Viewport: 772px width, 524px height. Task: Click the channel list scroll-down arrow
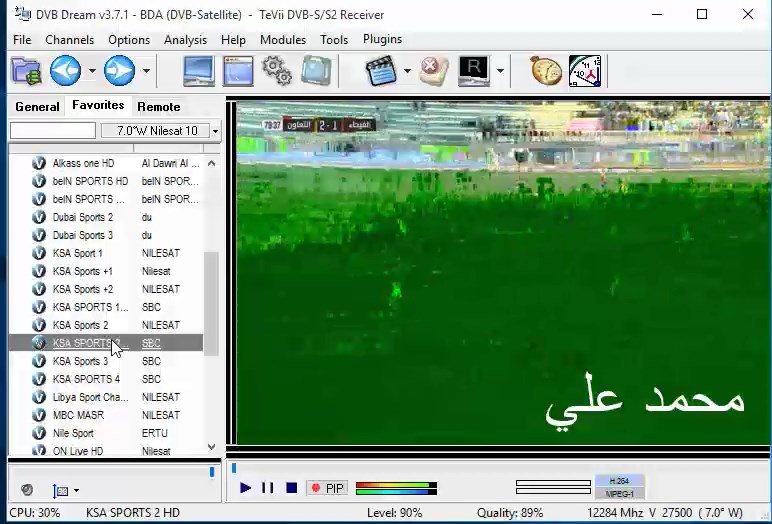click(x=211, y=447)
